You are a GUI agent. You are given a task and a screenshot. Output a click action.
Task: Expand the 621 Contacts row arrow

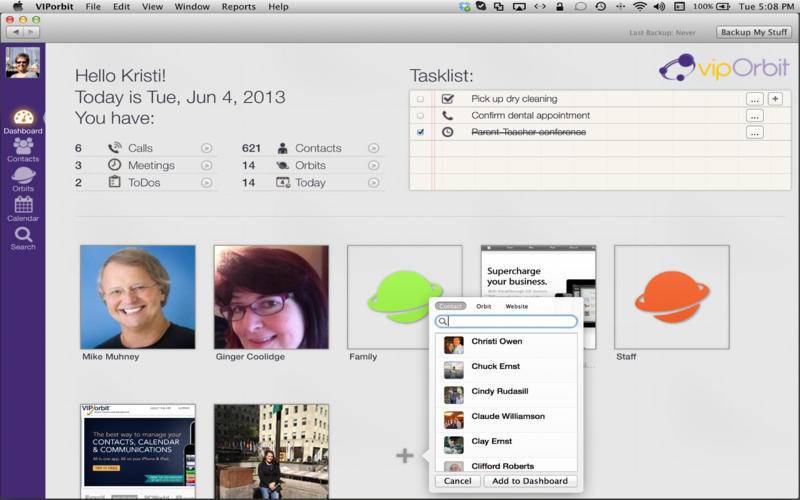tap(373, 148)
